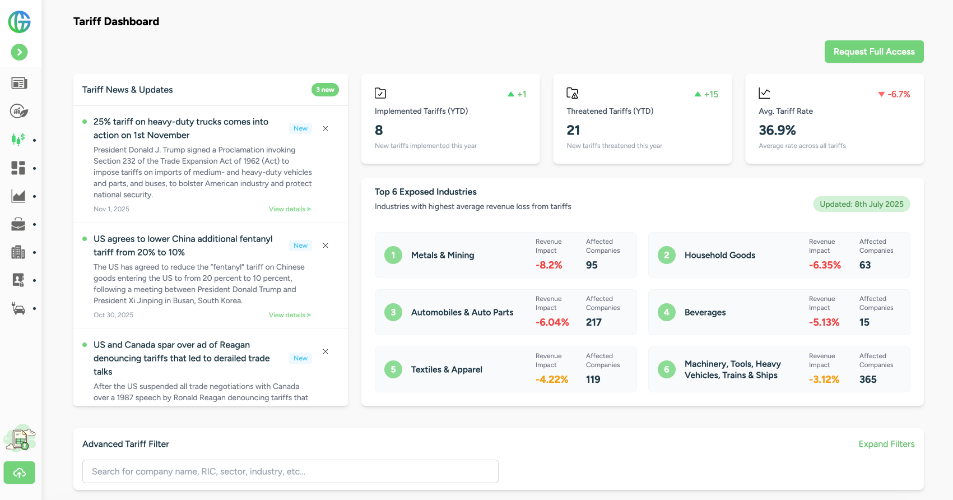Click the -8.2% revenue impact for Metals & Mining
Viewport: 953px width, 500px height.
click(549, 265)
